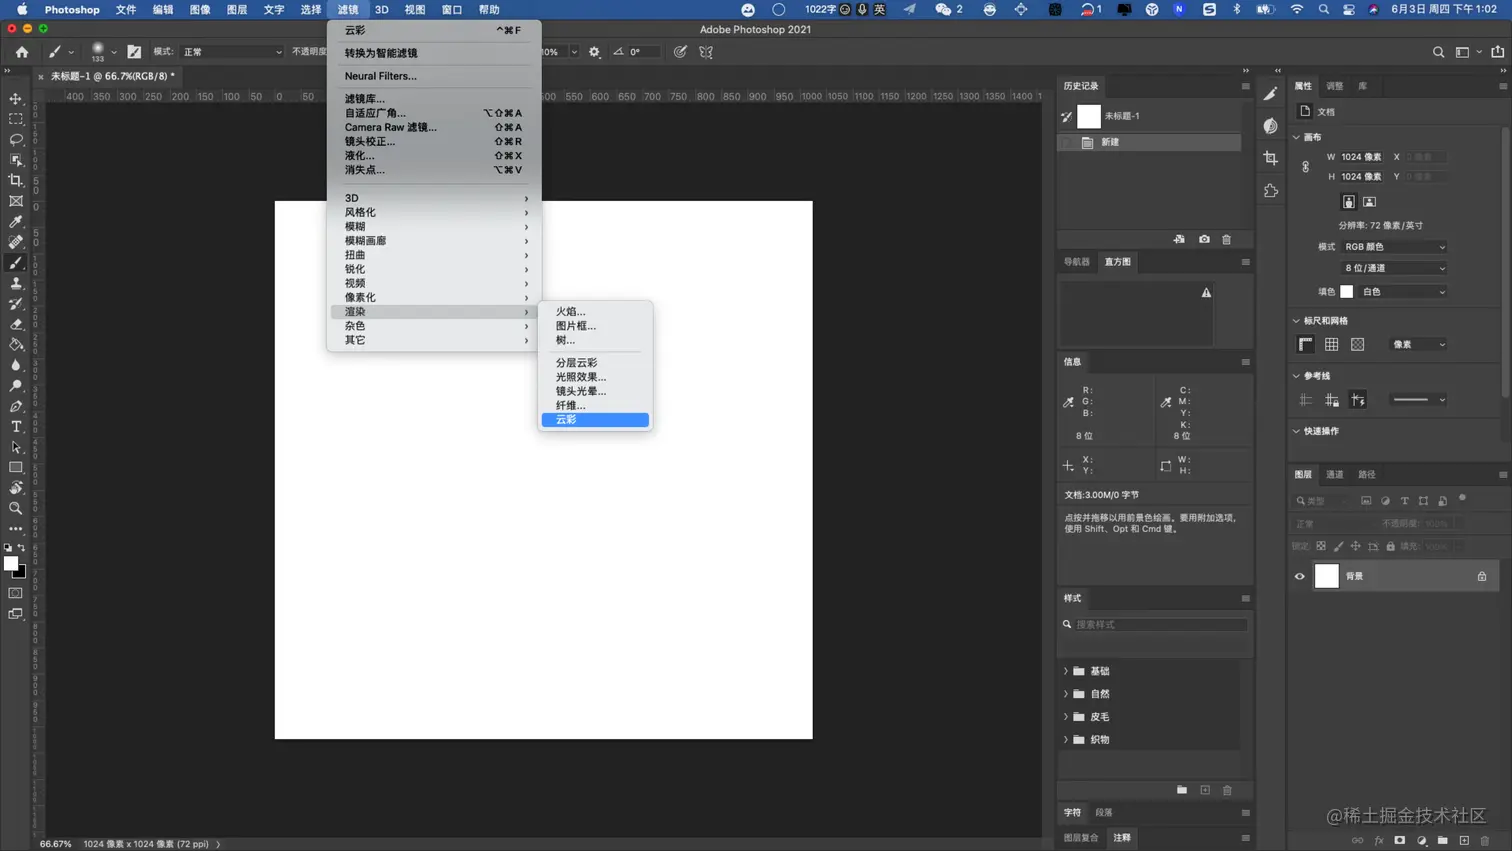Open the 8 位/通道 bit depth dropdown
This screenshot has height=851, width=1512.
[x=1394, y=268]
